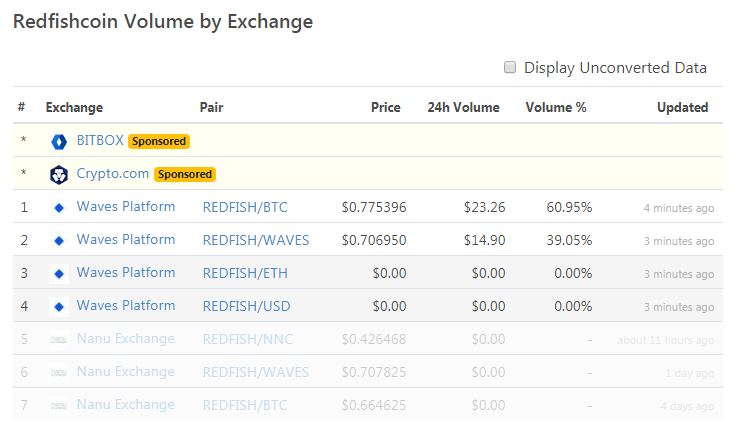Enable the Display Unconverted Data checkbox
Image resolution: width=739 pixels, height=430 pixels.
510,68
